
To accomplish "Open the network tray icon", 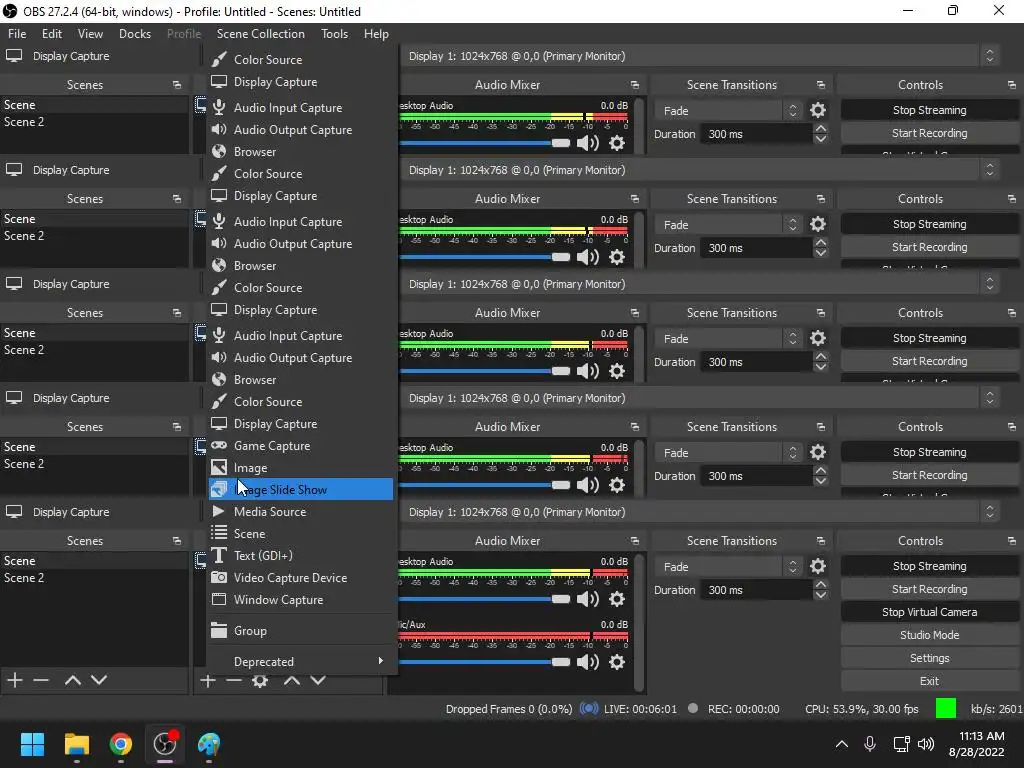I will click(901, 744).
